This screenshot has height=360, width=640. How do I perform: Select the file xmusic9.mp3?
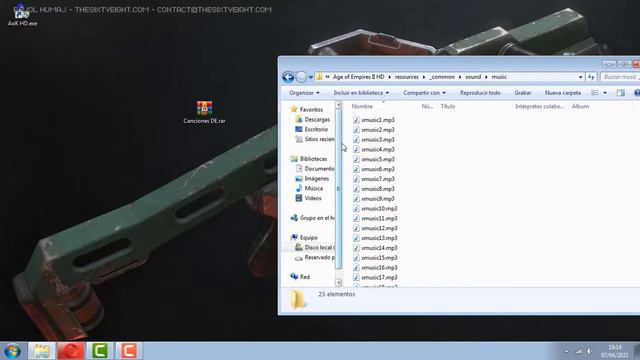[373, 199]
